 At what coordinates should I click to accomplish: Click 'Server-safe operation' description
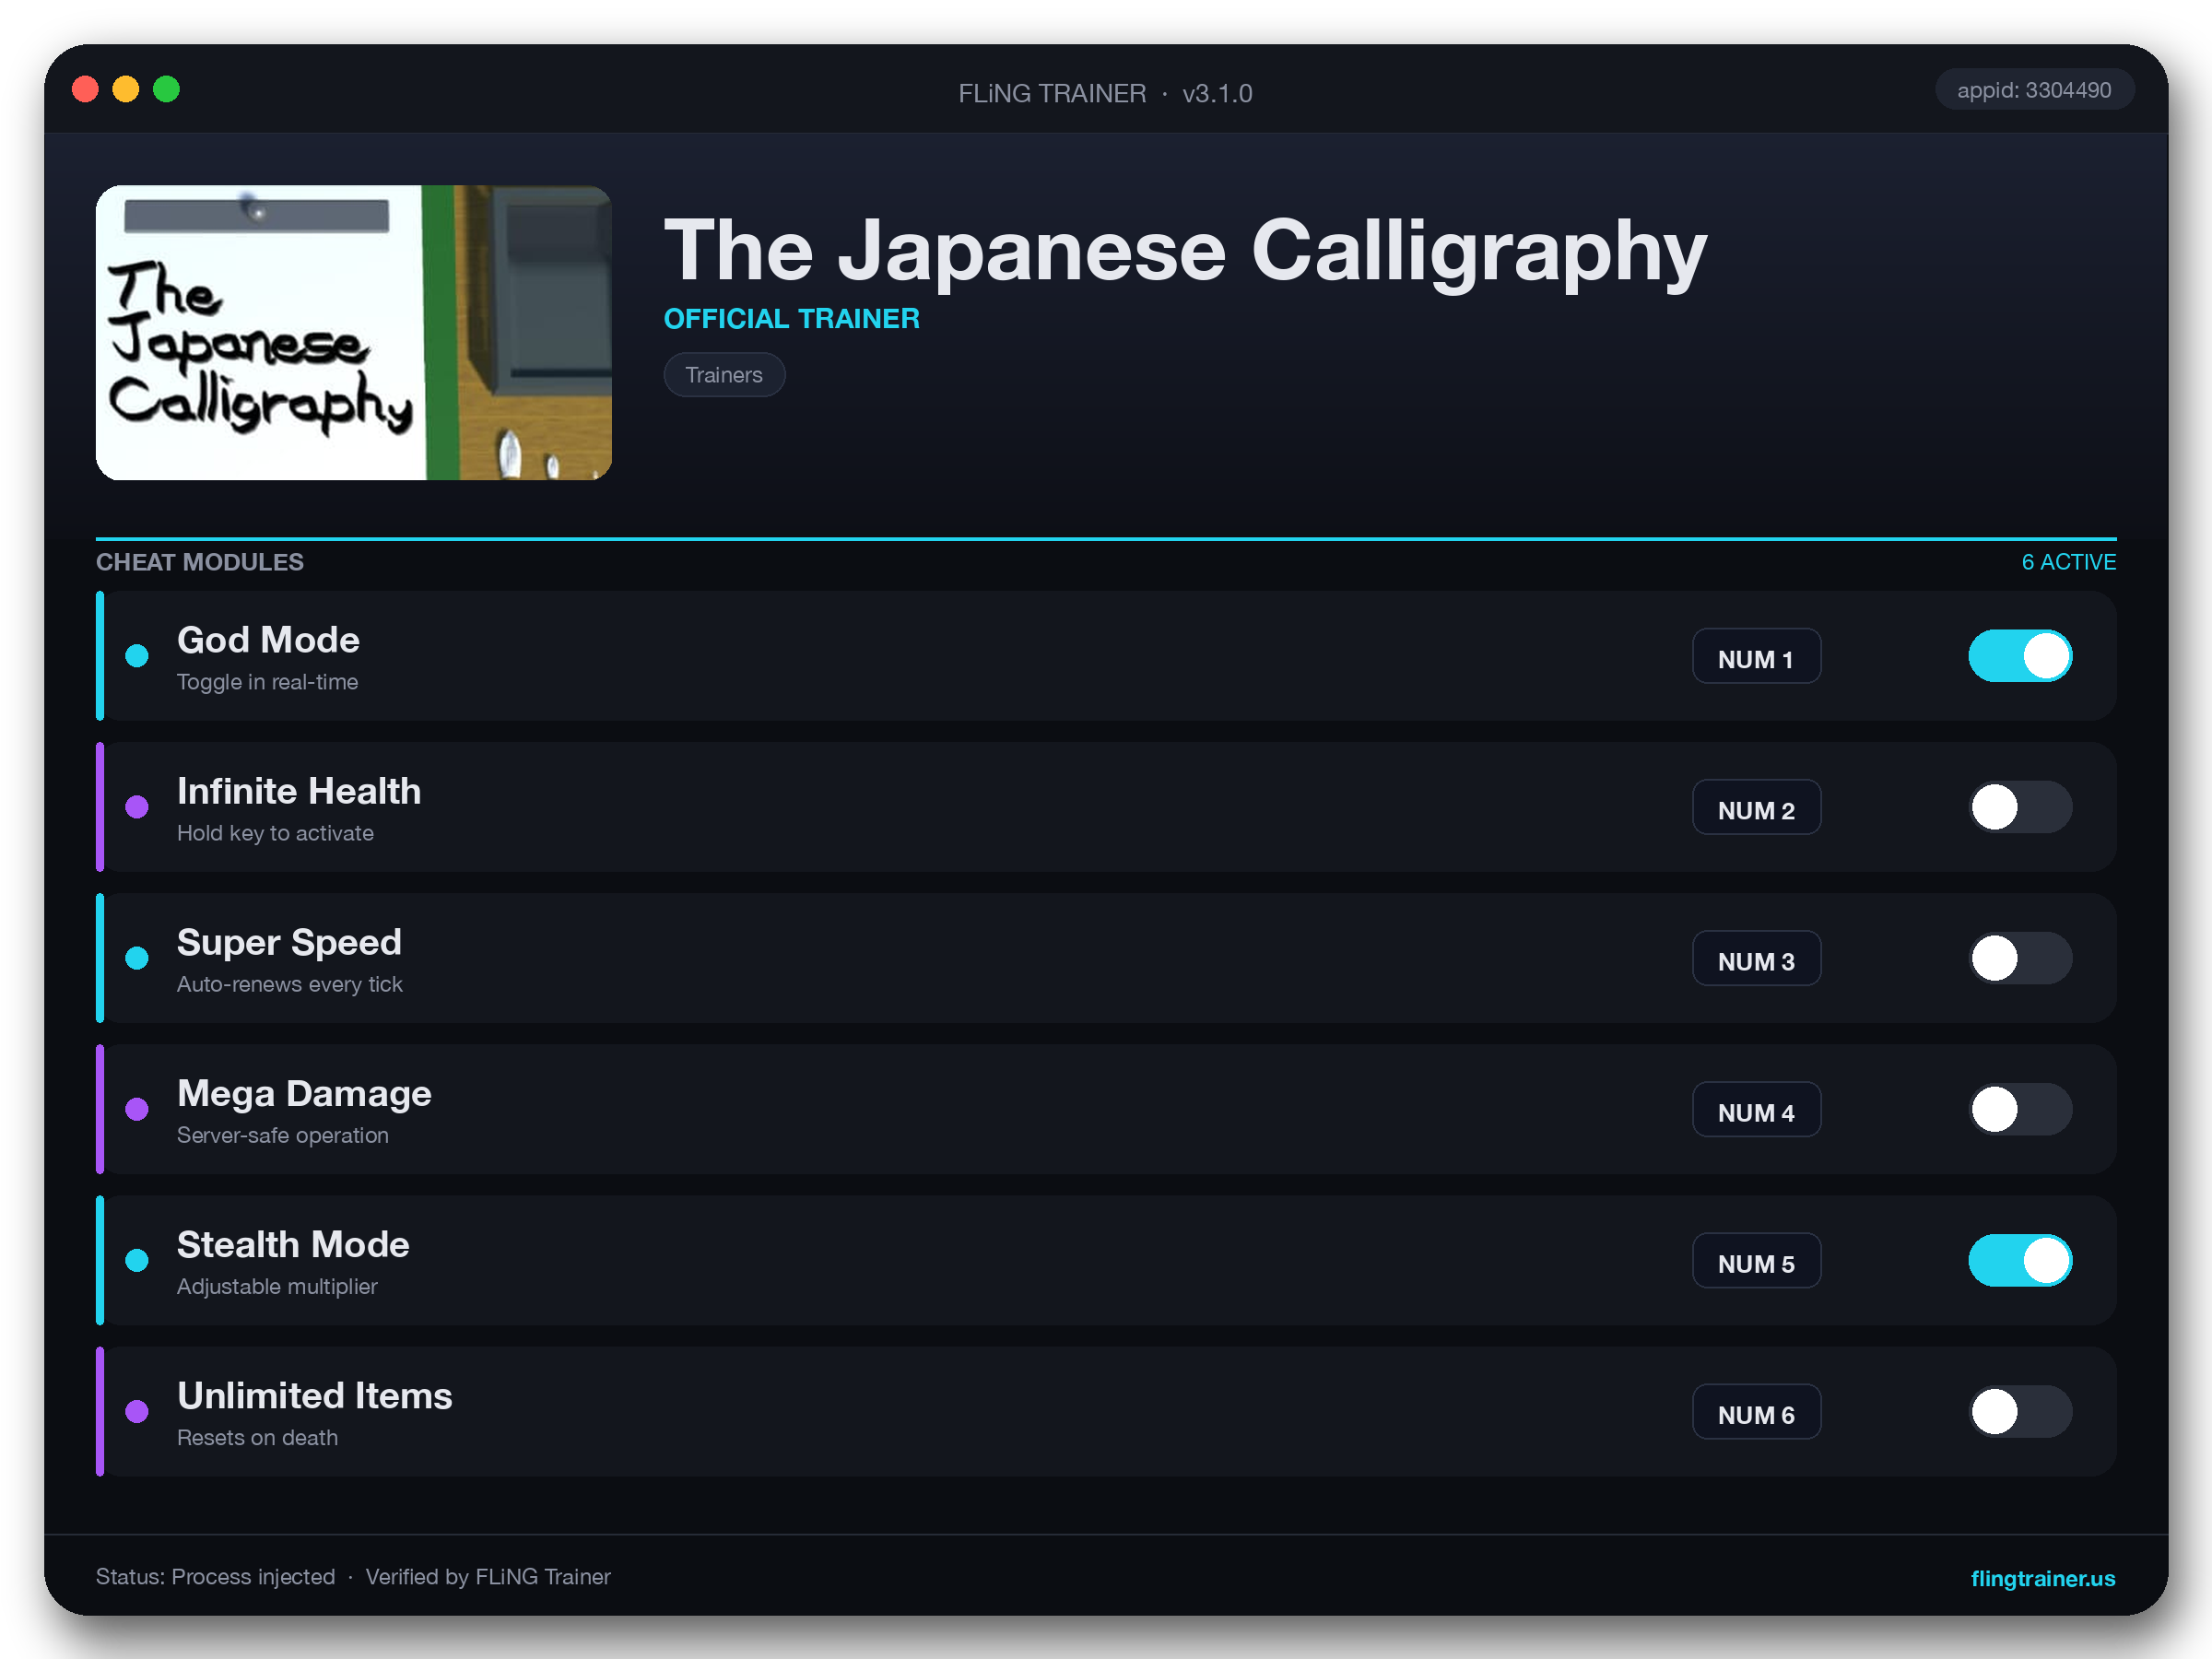point(283,1135)
